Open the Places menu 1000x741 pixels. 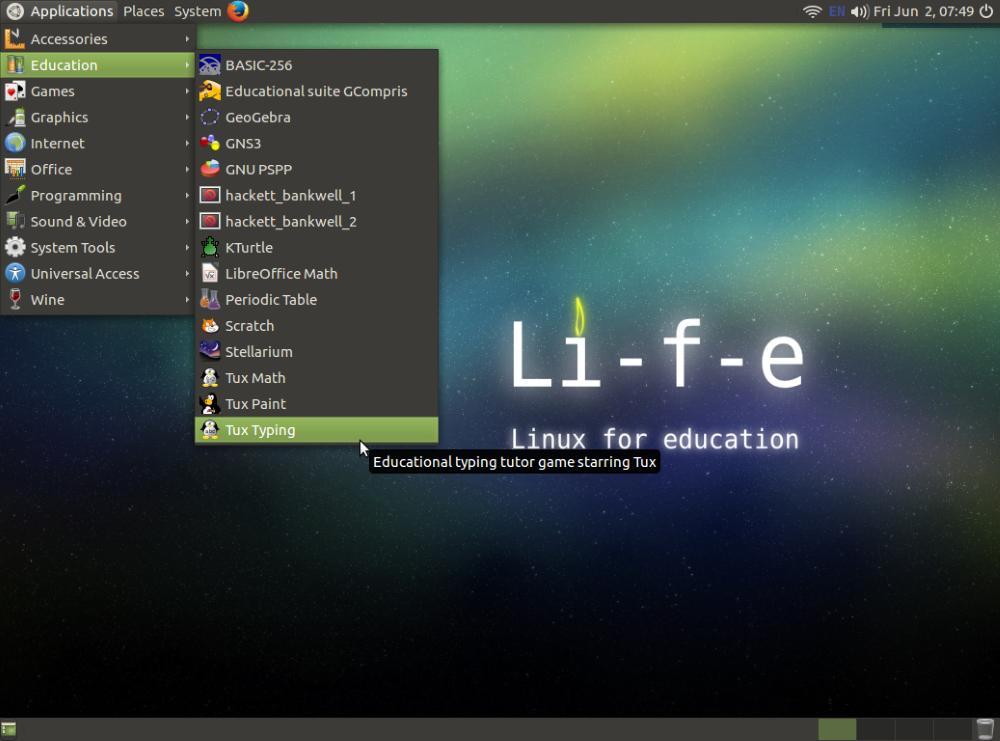pos(143,11)
